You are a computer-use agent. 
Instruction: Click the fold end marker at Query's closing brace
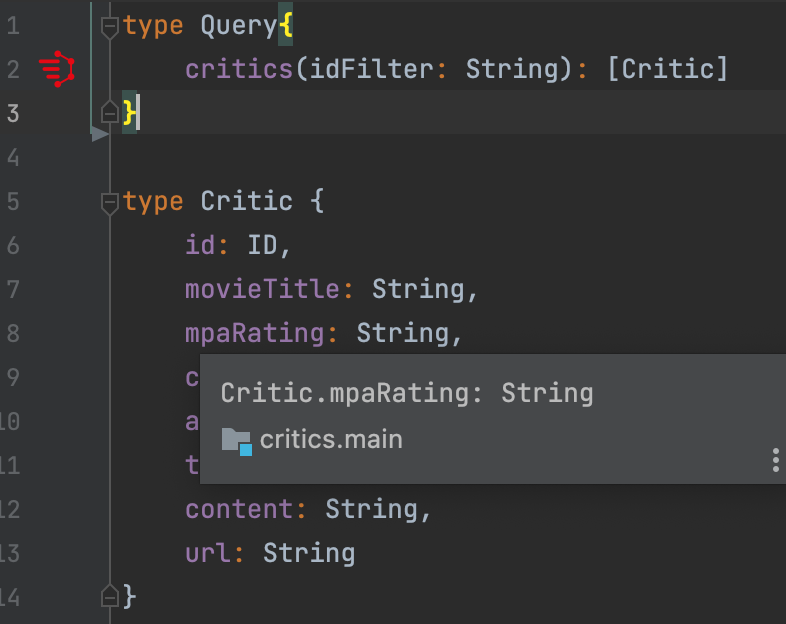click(x=110, y=110)
